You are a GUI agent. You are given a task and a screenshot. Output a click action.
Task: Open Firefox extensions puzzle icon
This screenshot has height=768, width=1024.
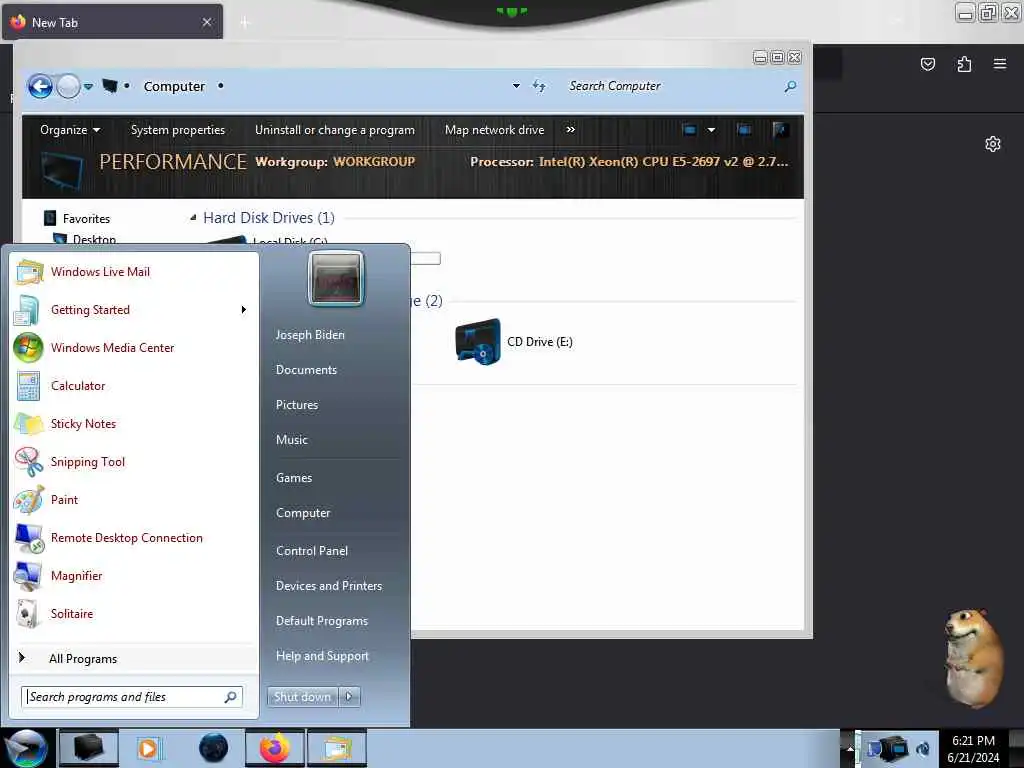click(964, 64)
